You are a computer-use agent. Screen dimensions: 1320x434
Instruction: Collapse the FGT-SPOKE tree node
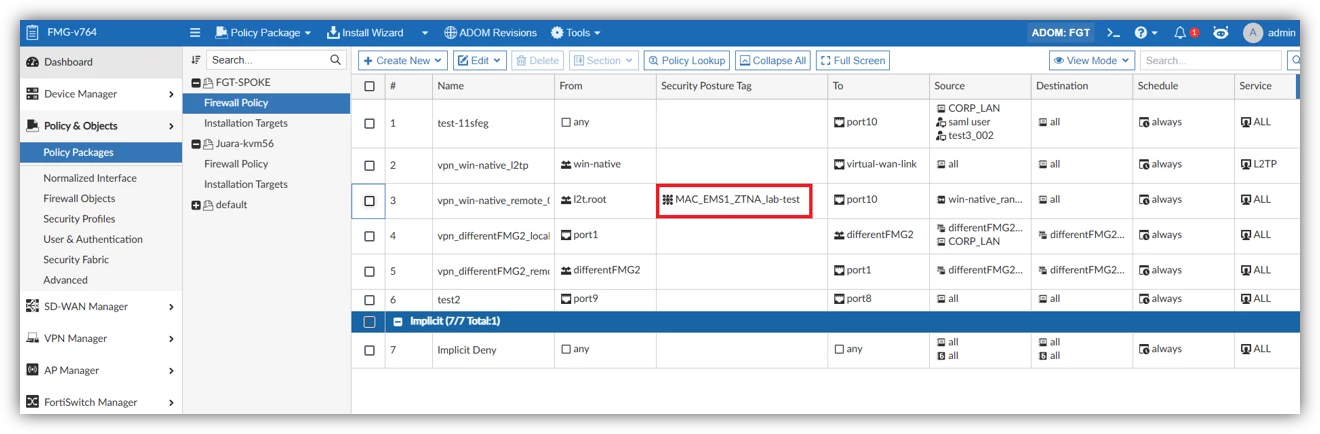pos(195,83)
